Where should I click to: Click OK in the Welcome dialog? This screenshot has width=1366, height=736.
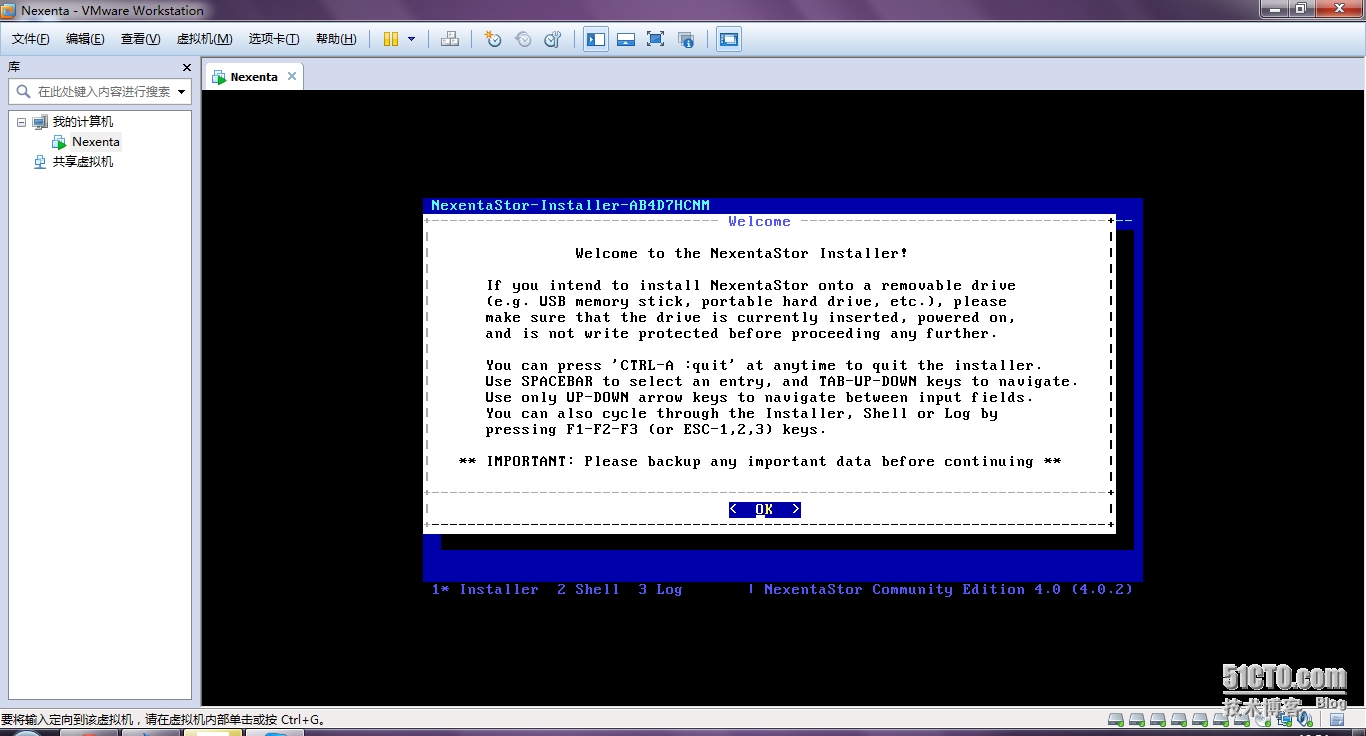765,509
